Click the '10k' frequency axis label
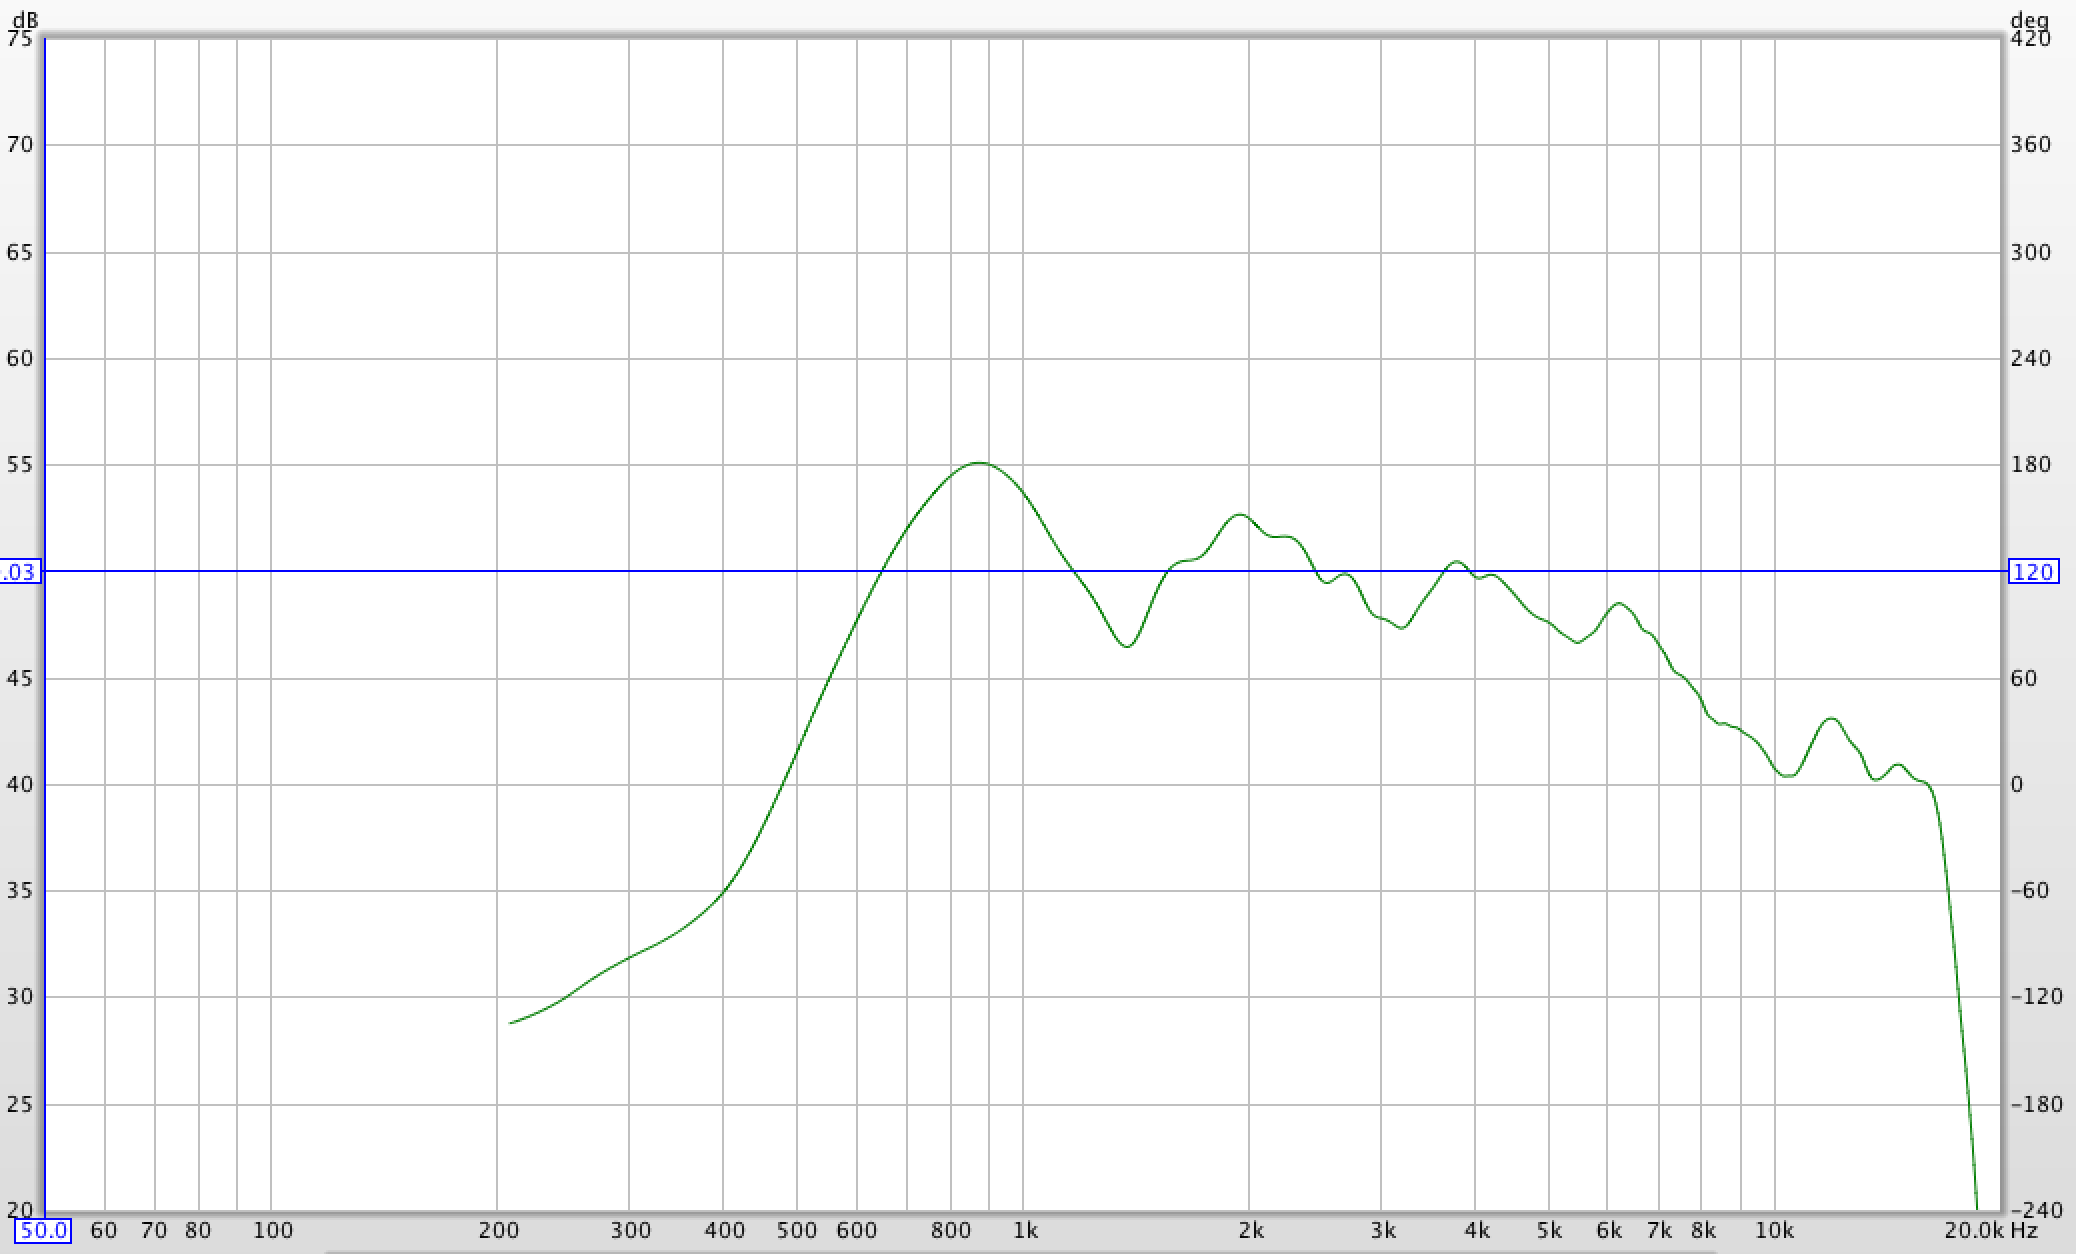The image size is (2076, 1254). tap(1776, 1230)
